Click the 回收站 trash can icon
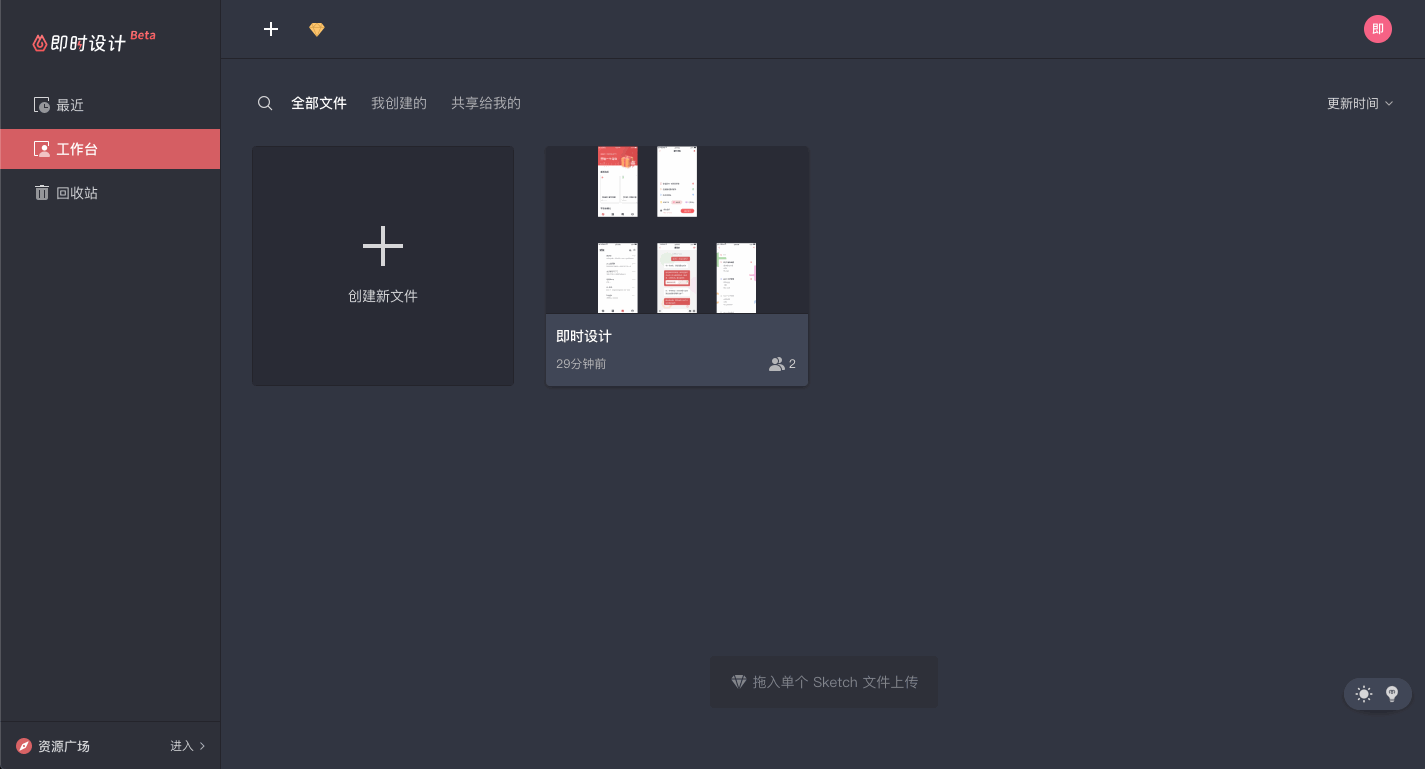 (x=42, y=193)
